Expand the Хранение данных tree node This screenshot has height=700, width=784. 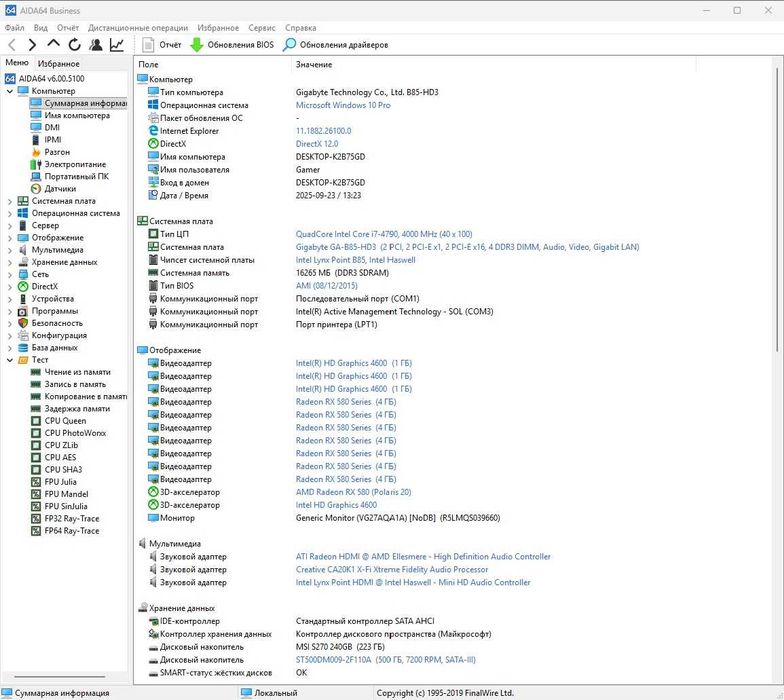[x=10, y=262]
